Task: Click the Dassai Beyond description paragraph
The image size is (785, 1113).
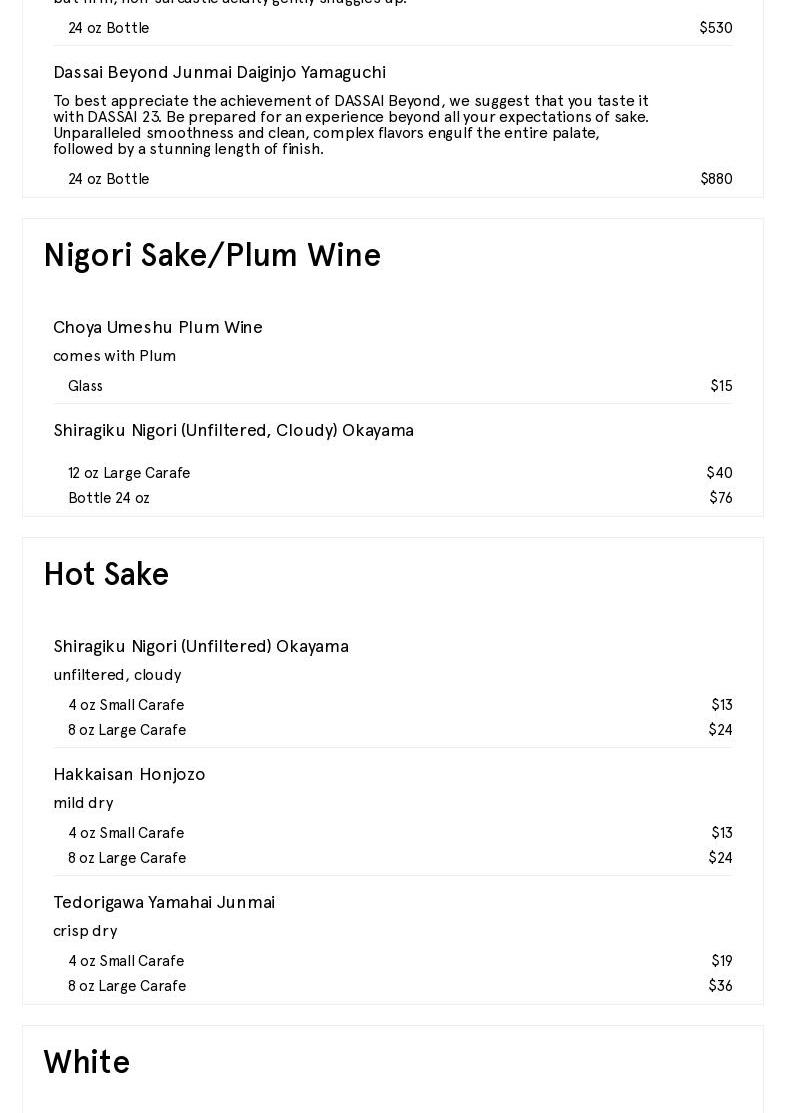Action: (351, 124)
